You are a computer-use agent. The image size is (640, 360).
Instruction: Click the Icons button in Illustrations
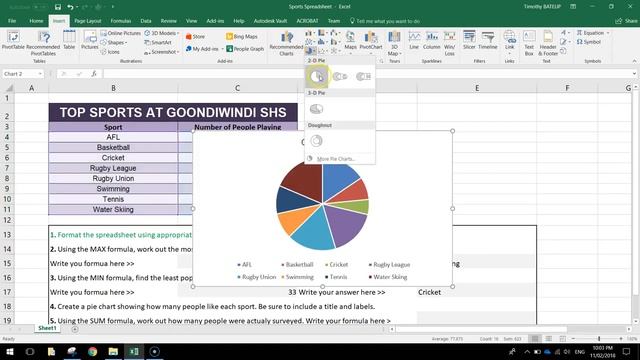pyautogui.click(x=111, y=52)
